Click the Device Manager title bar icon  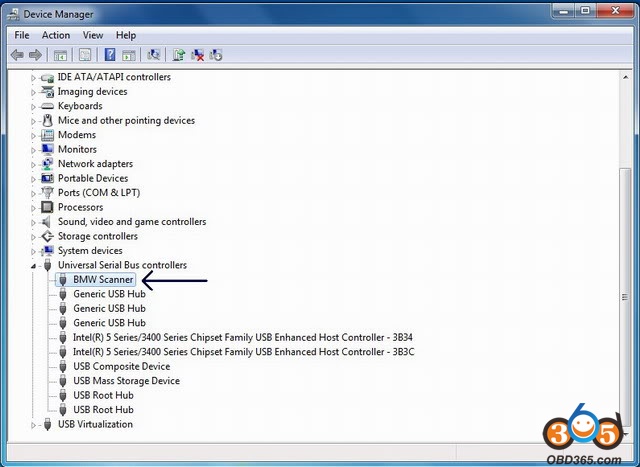(13, 14)
